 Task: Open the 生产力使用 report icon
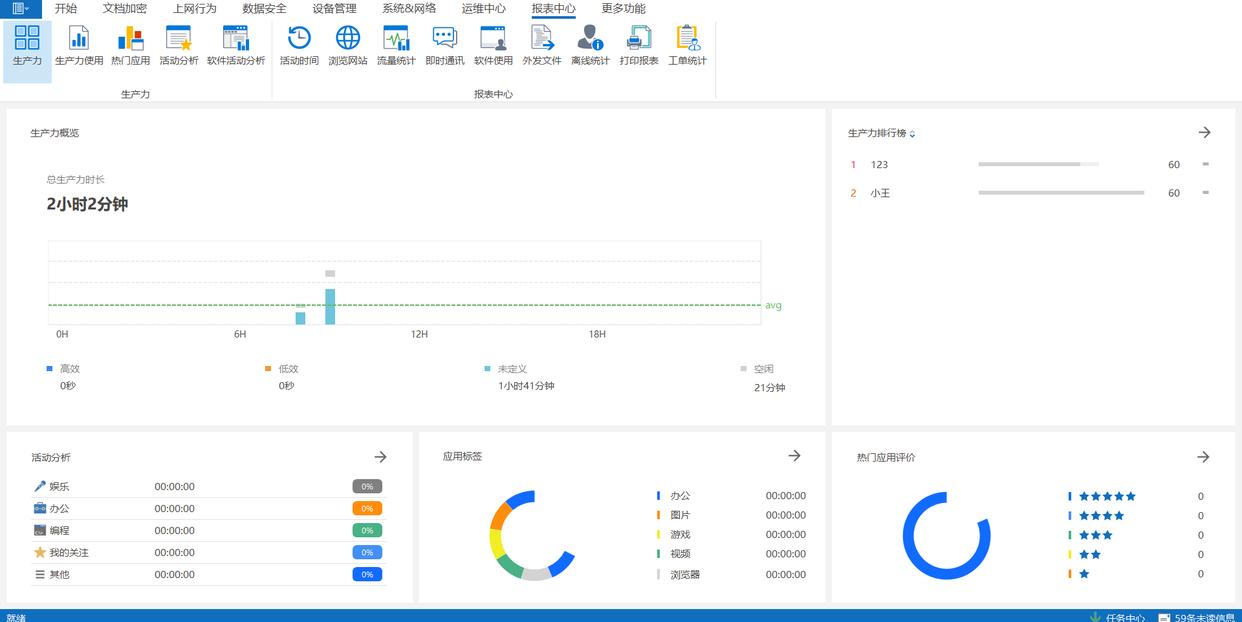(79, 45)
